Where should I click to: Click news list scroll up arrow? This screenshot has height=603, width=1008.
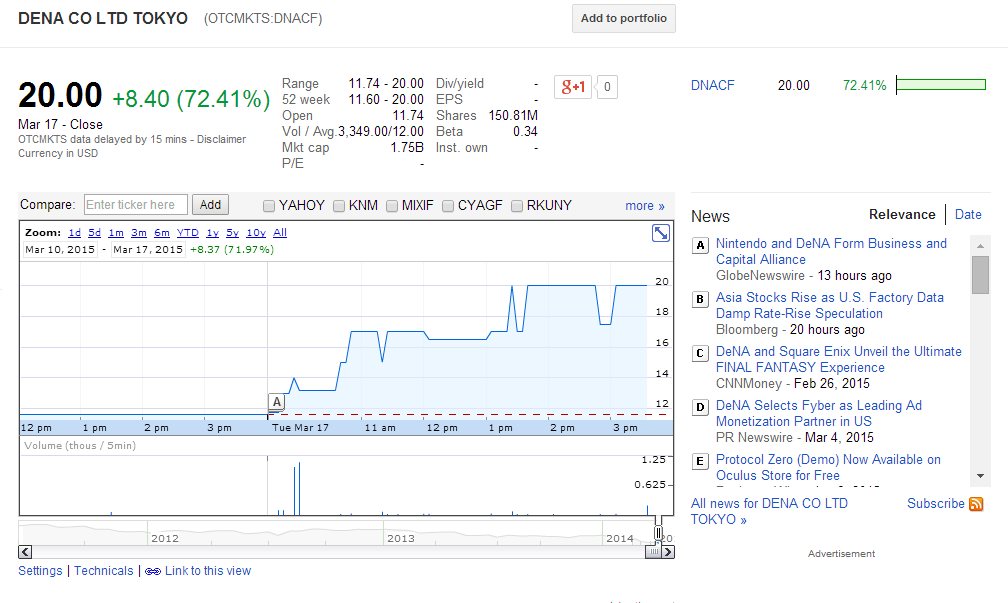(980, 246)
